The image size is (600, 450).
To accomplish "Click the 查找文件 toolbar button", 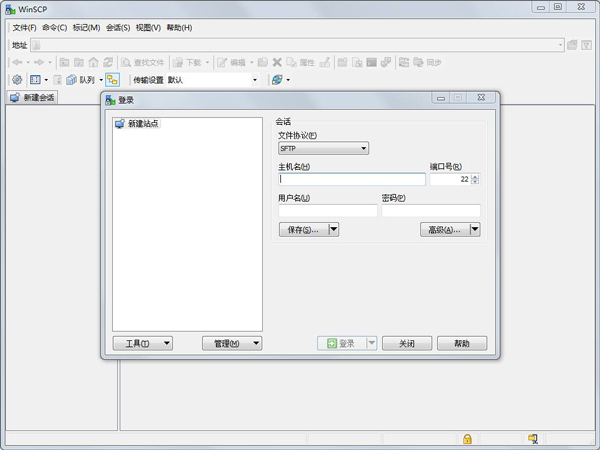I will click(143, 62).
